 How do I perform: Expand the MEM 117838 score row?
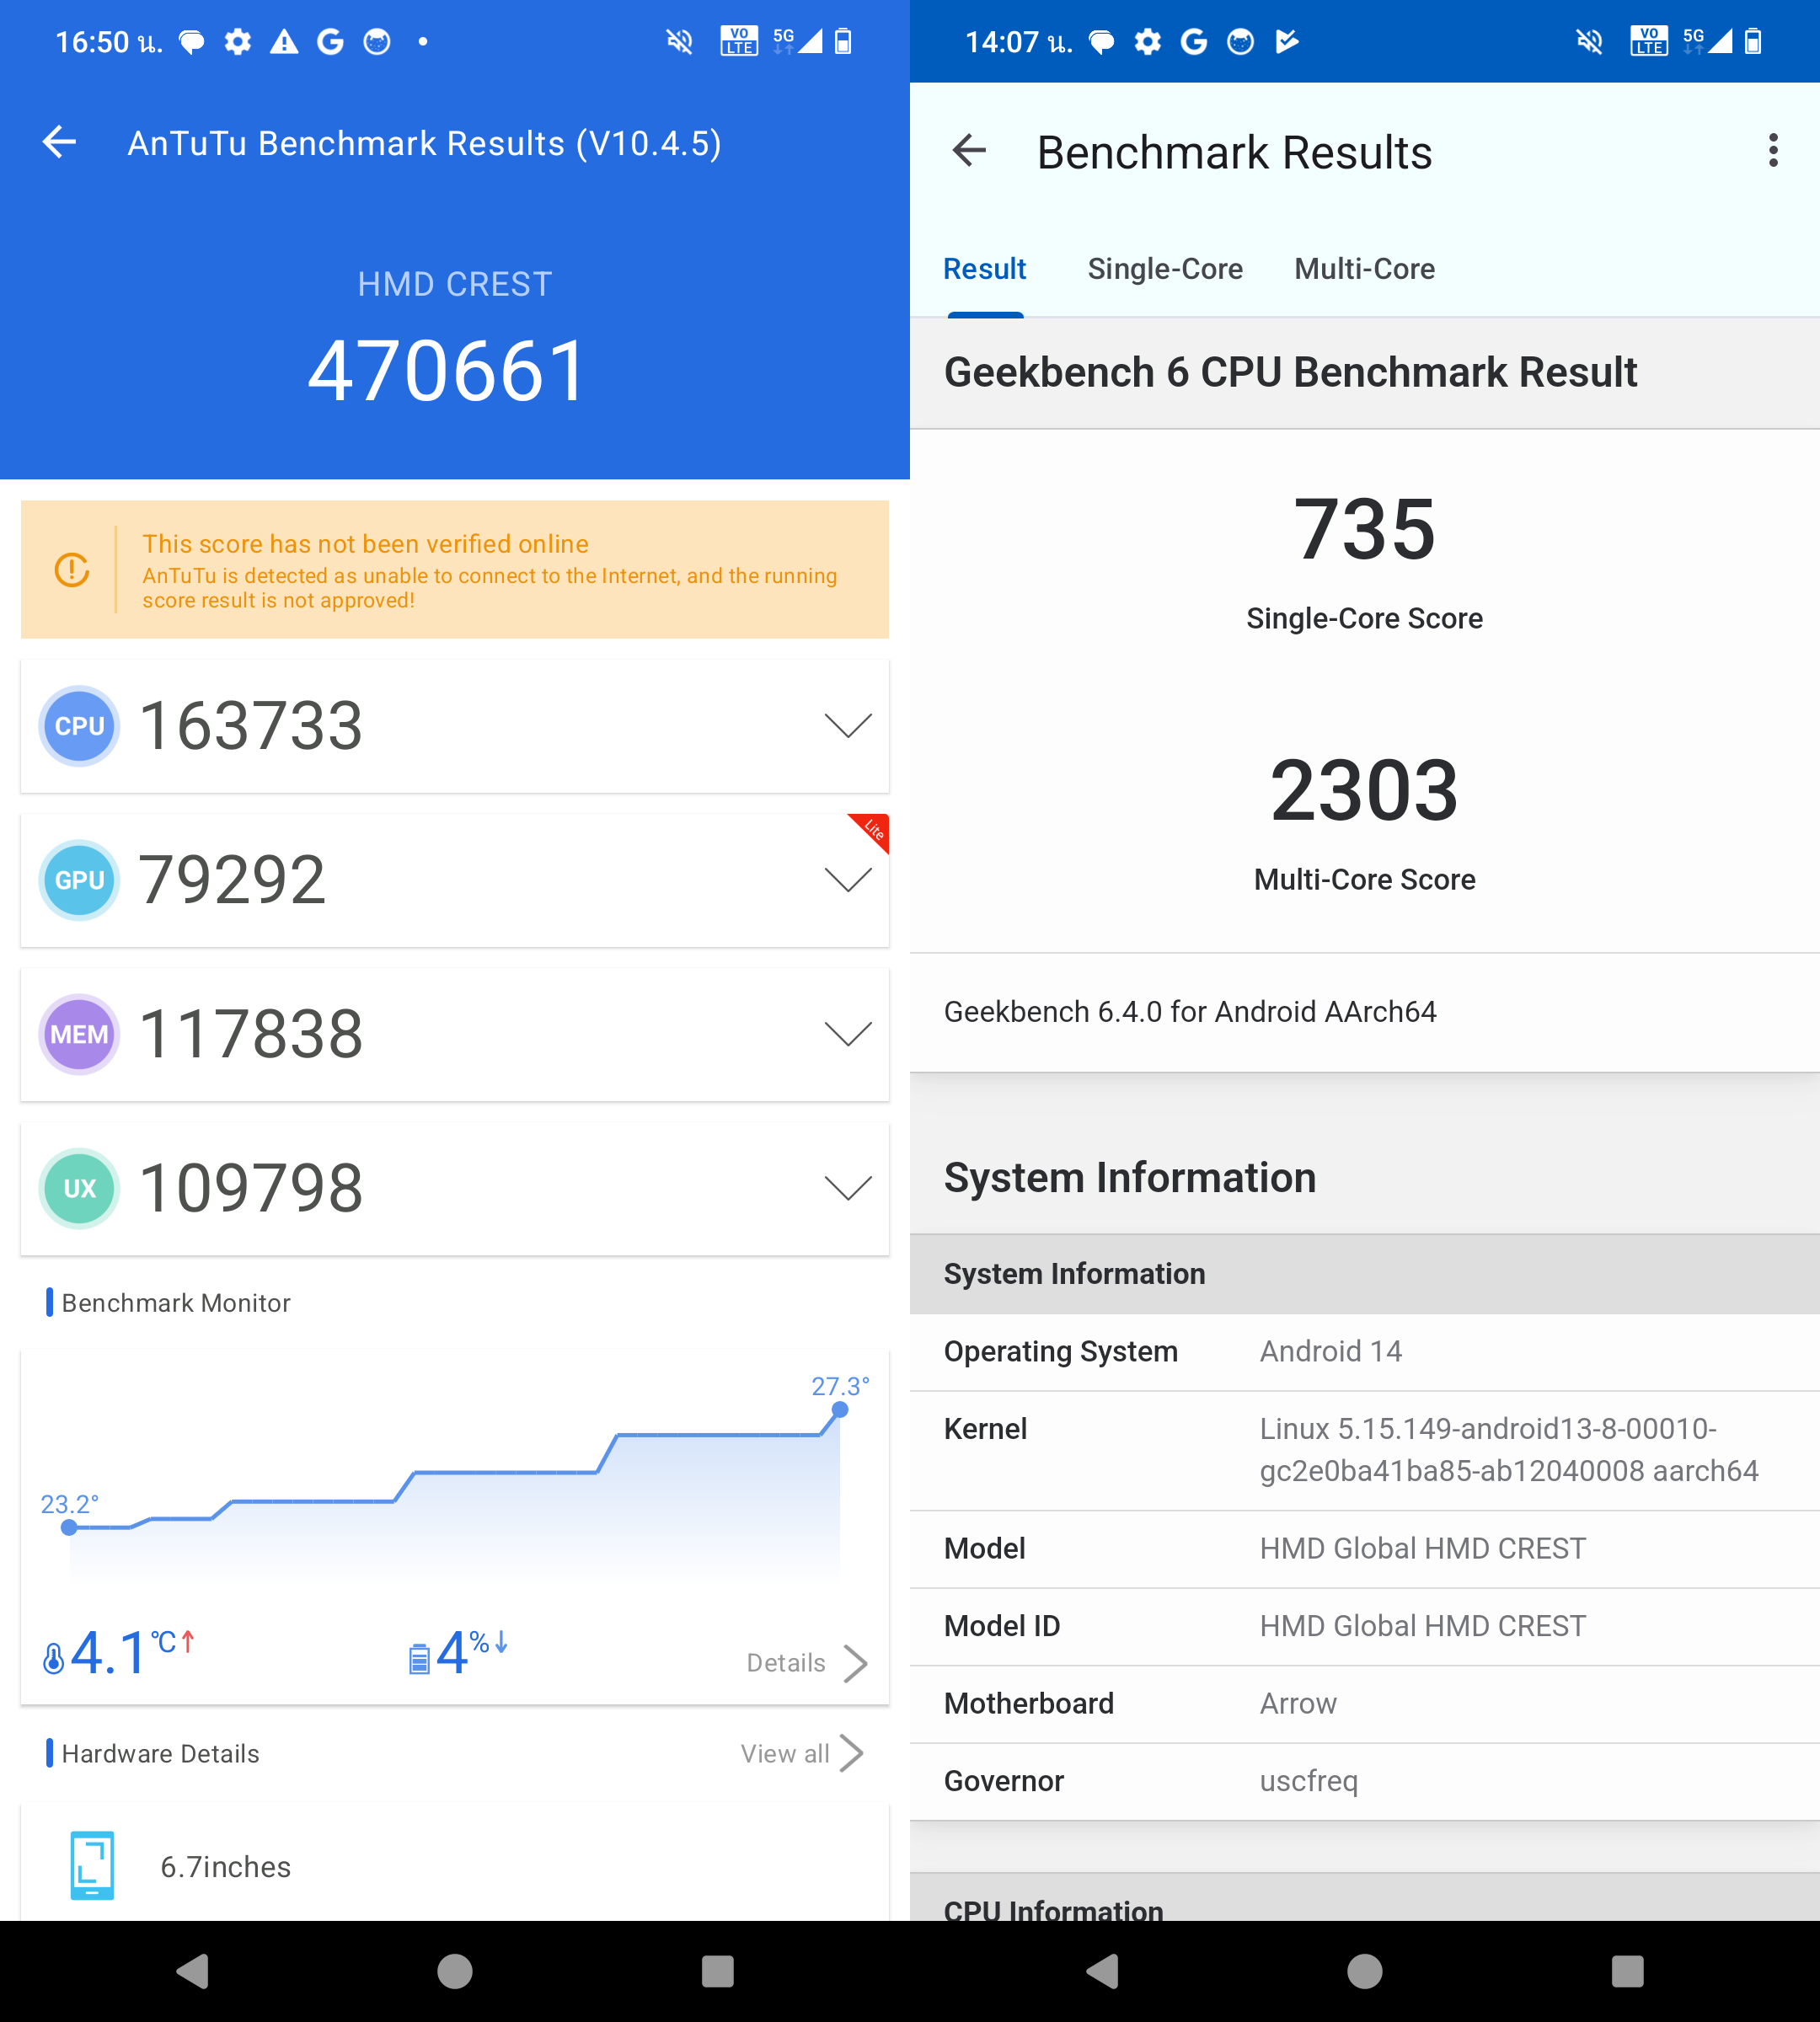click(848, 1034)
